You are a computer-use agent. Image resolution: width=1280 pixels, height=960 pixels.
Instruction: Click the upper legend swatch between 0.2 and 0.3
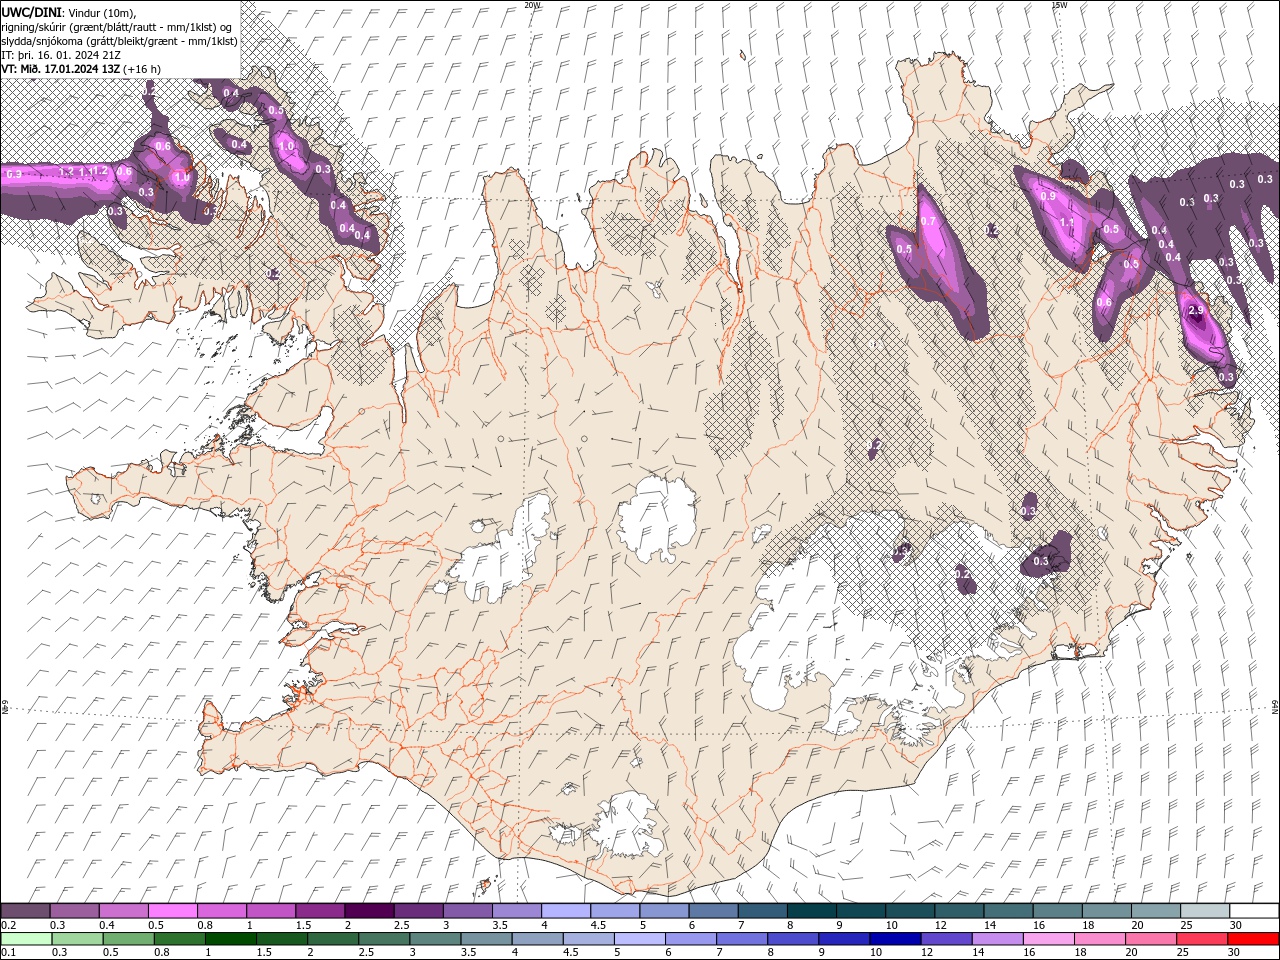point(26,911)
